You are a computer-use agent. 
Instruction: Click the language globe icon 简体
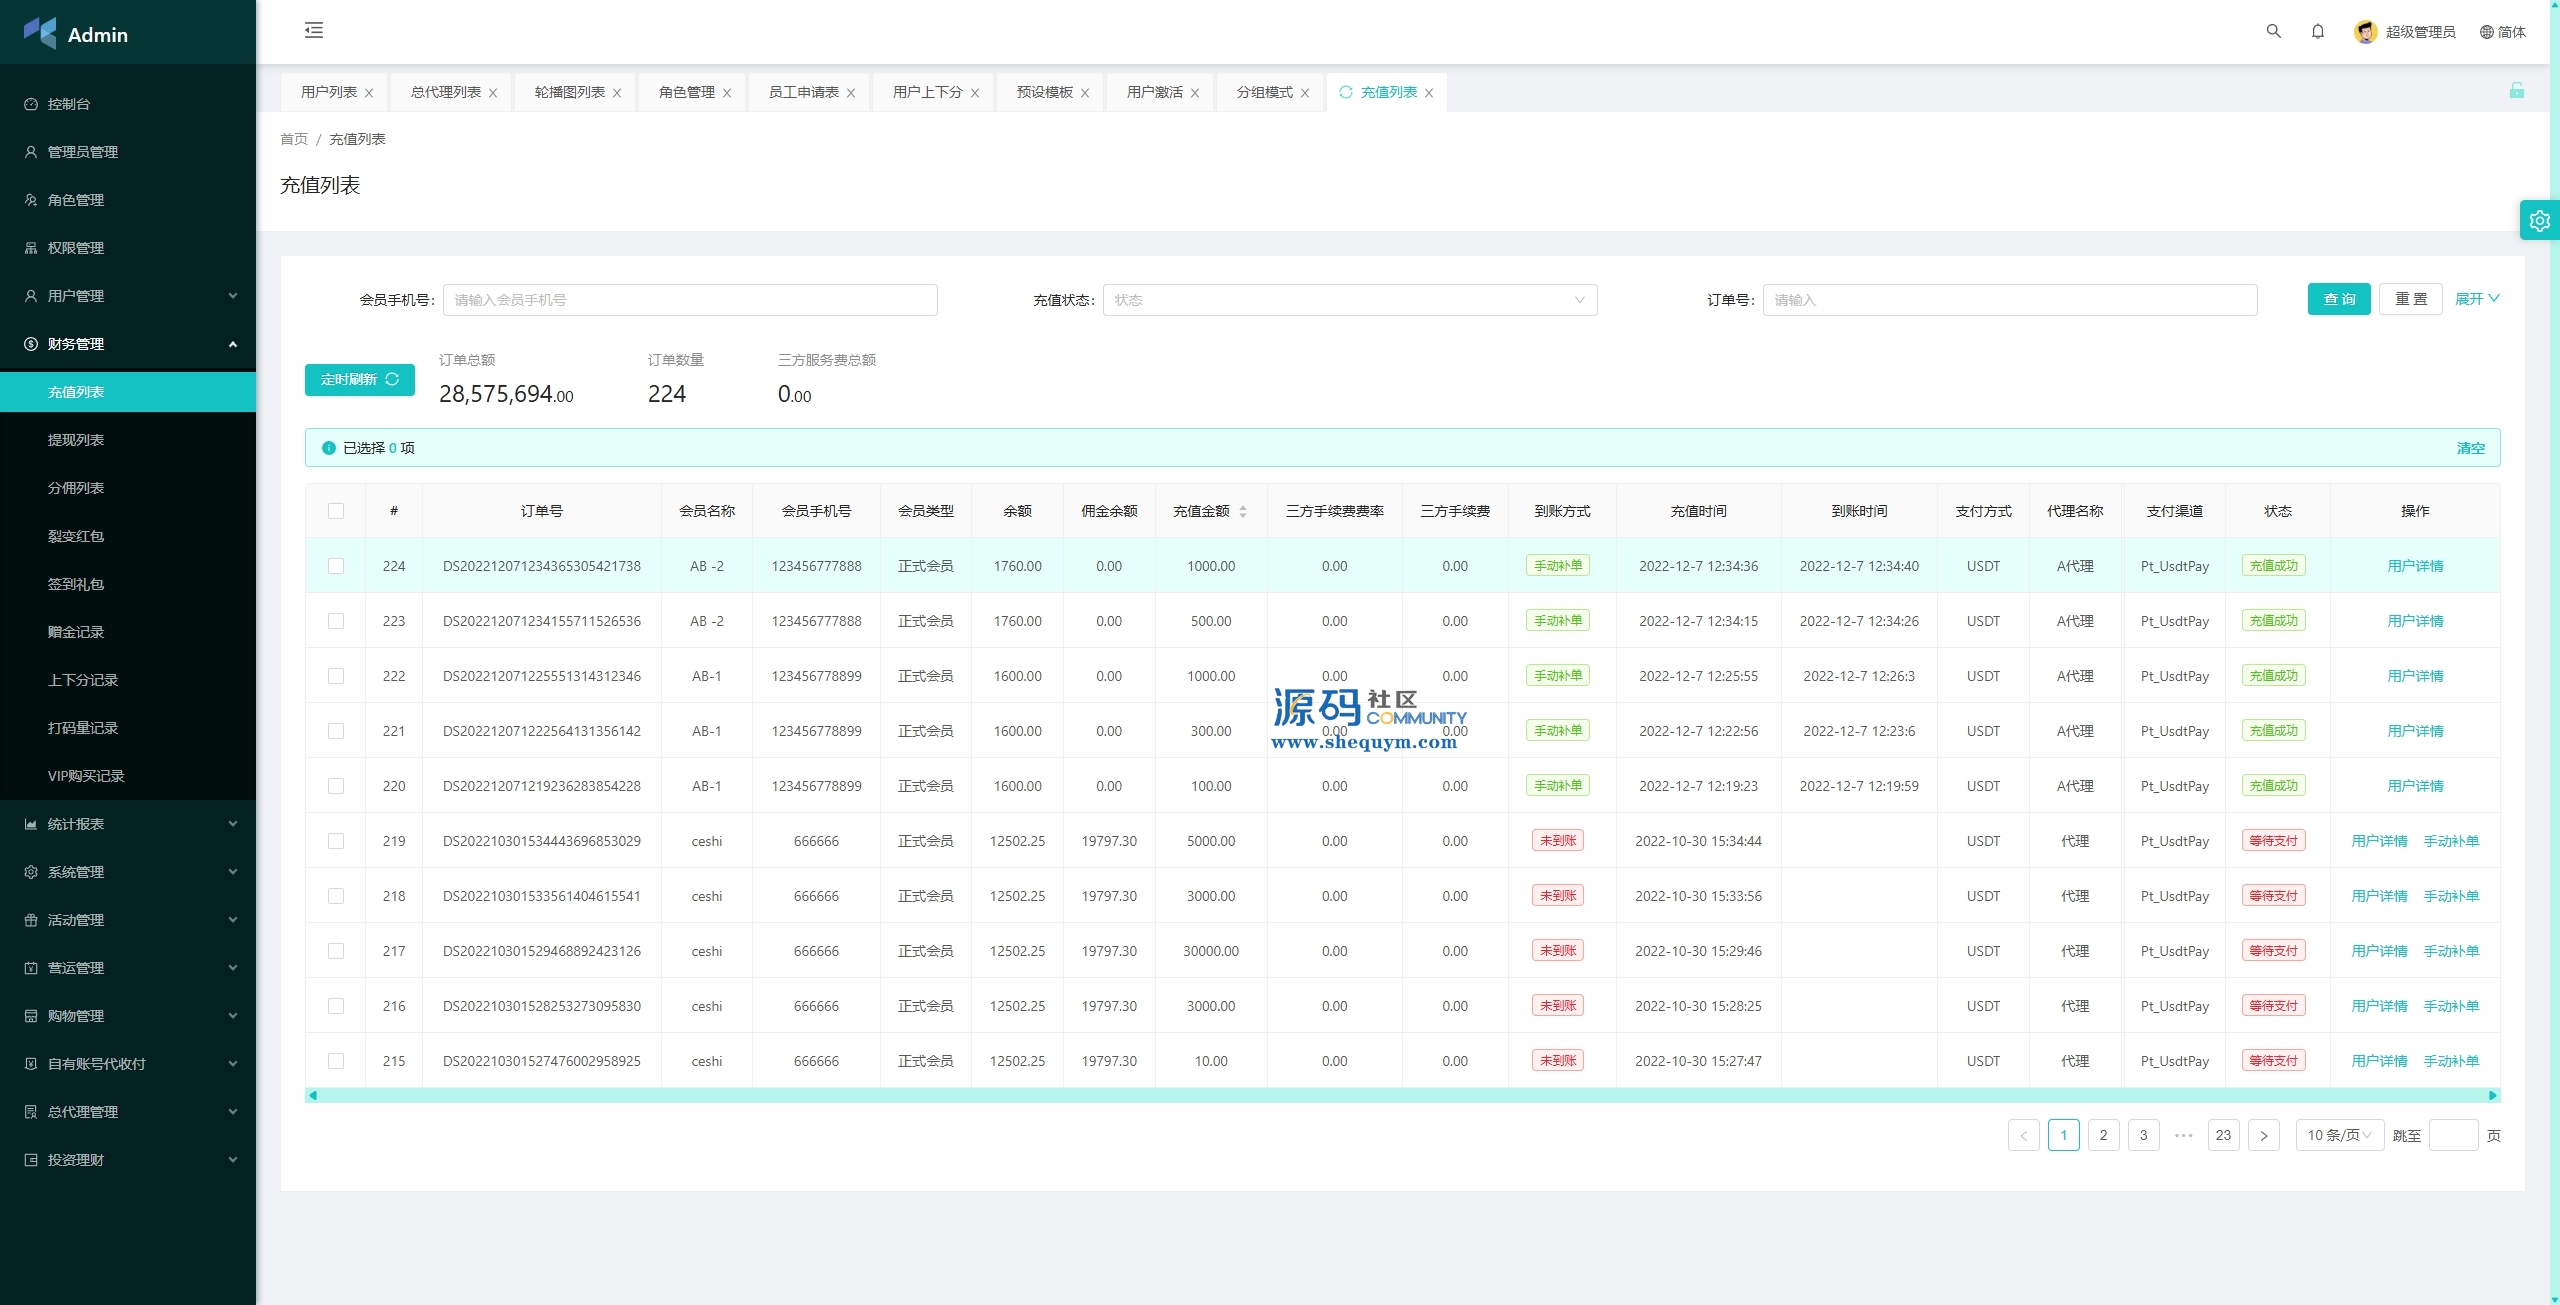[2486, 32]
